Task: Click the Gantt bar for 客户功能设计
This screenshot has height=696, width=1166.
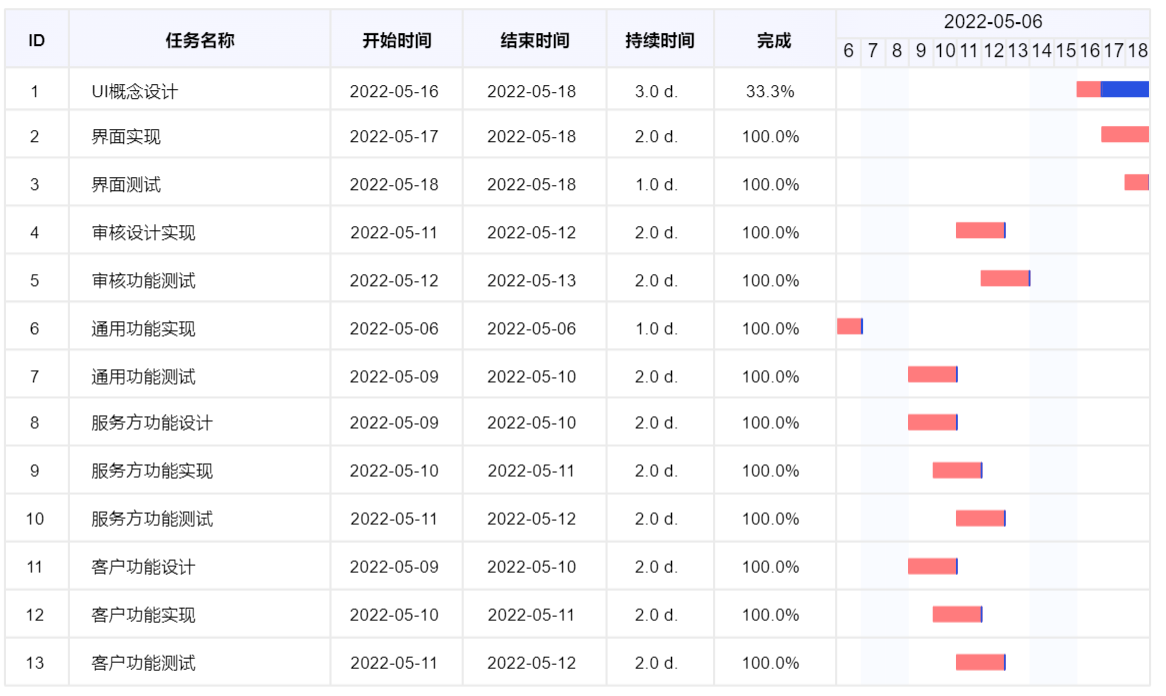Action: click(933, 567)
